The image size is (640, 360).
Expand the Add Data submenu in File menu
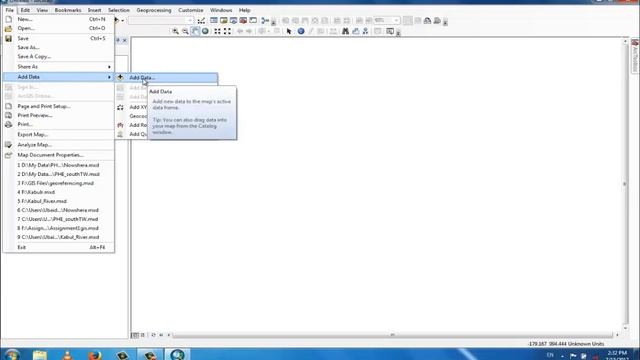[x=59, y=77]
